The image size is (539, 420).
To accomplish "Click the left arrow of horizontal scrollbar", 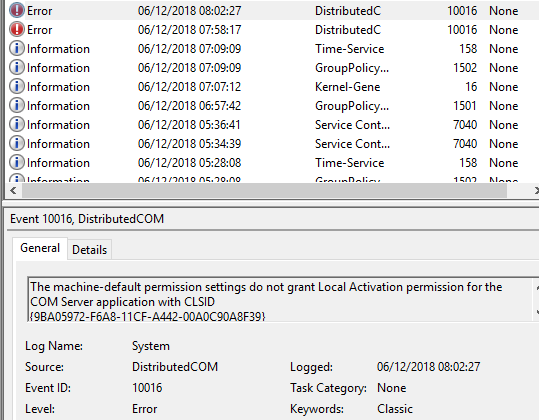I will click(x=13, y=190).
